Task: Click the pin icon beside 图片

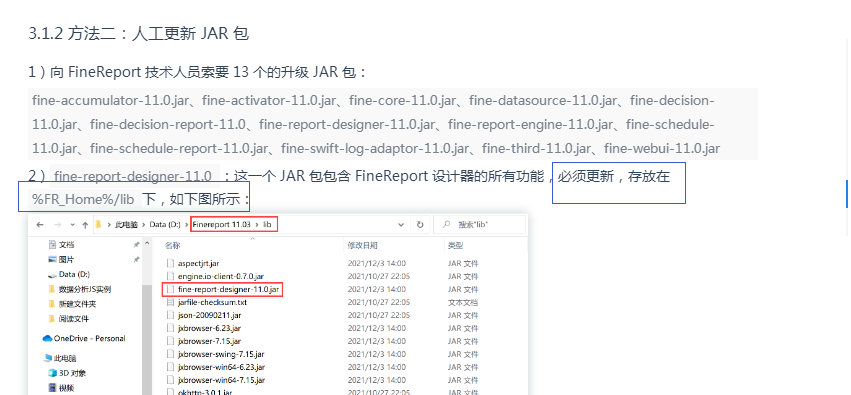Action: click(x=136, y=259)
